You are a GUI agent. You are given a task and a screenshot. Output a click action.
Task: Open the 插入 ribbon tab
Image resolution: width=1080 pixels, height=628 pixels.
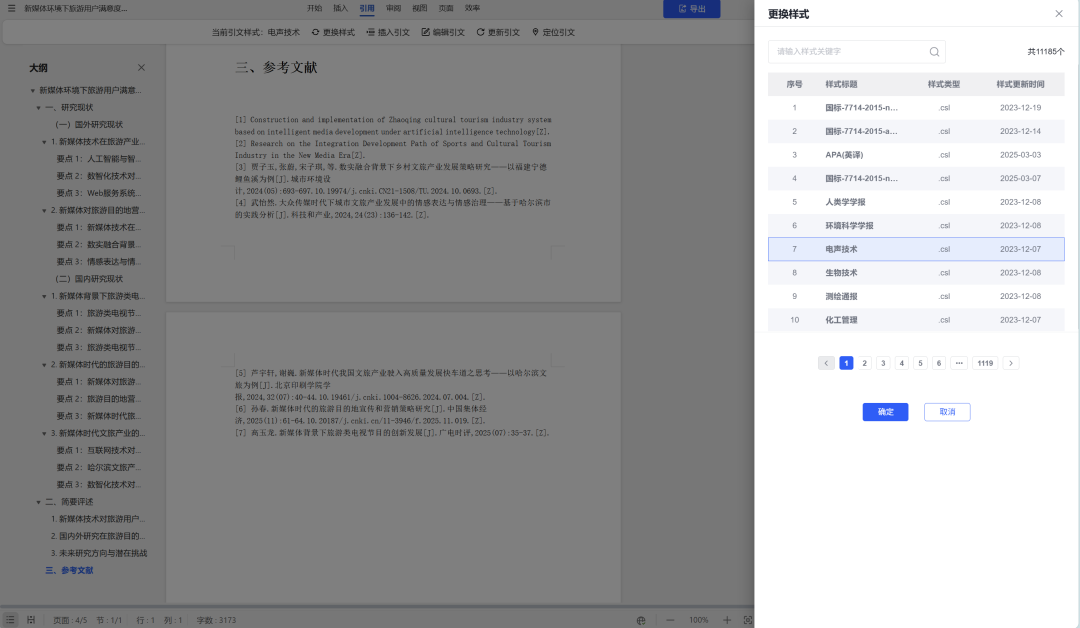341,8
